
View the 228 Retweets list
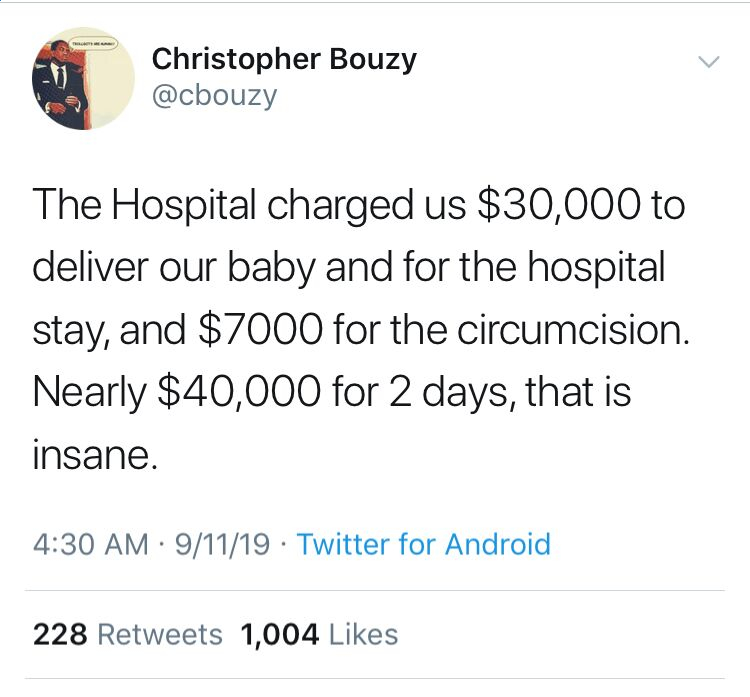coord(127,634)
